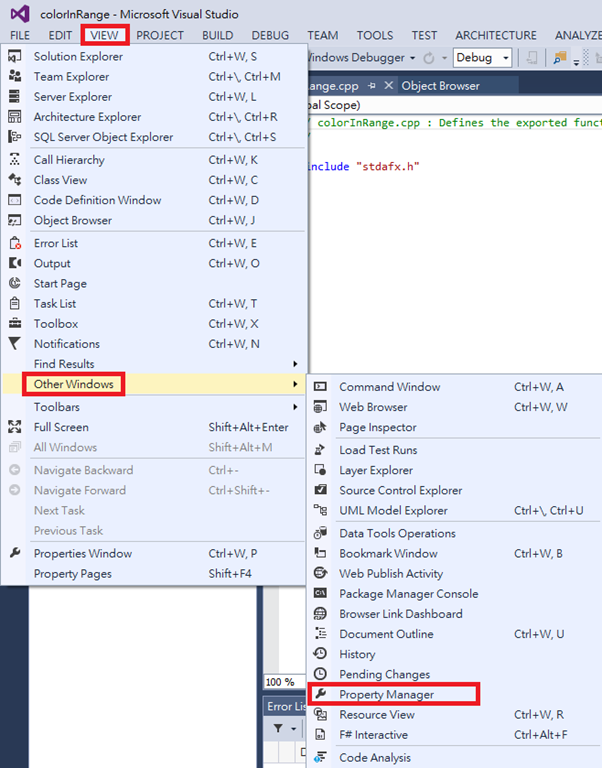The image size is (602, 768).
Task: Pin the colorInRange.cpp tab
Action: (372, 86)
